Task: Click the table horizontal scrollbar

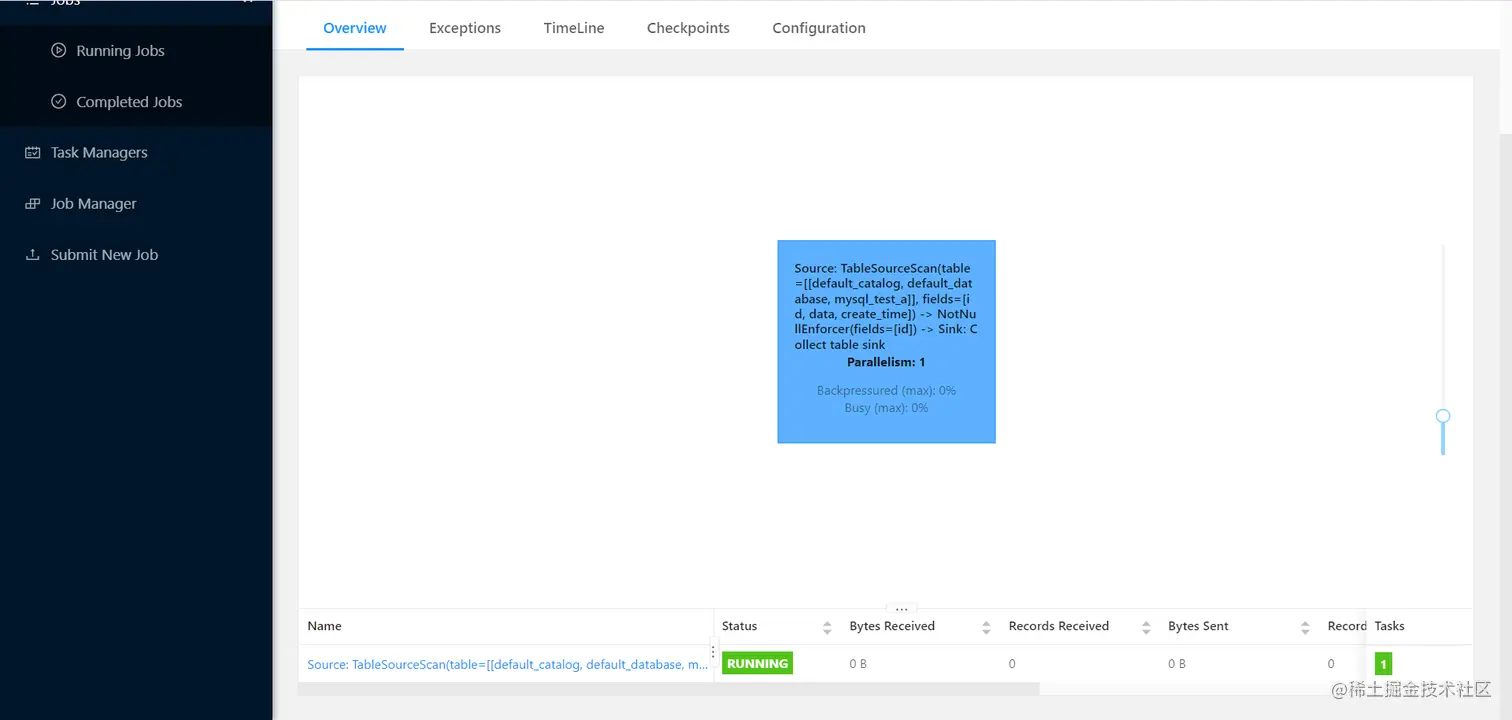Action: (669, 688)
